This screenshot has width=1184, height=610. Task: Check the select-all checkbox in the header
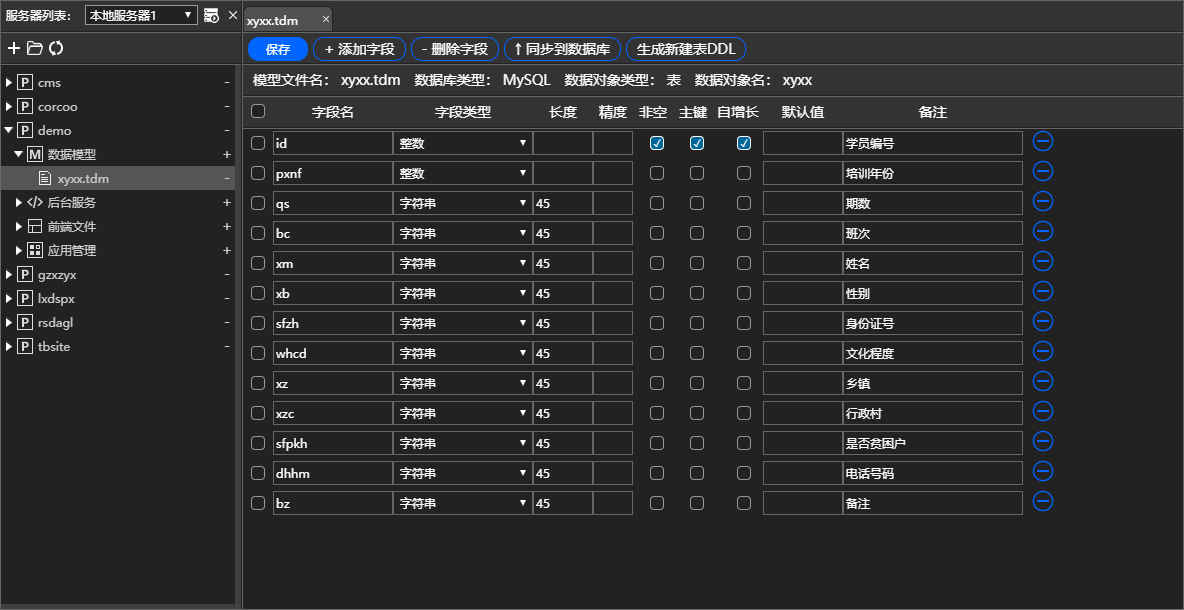coord(258,112)
